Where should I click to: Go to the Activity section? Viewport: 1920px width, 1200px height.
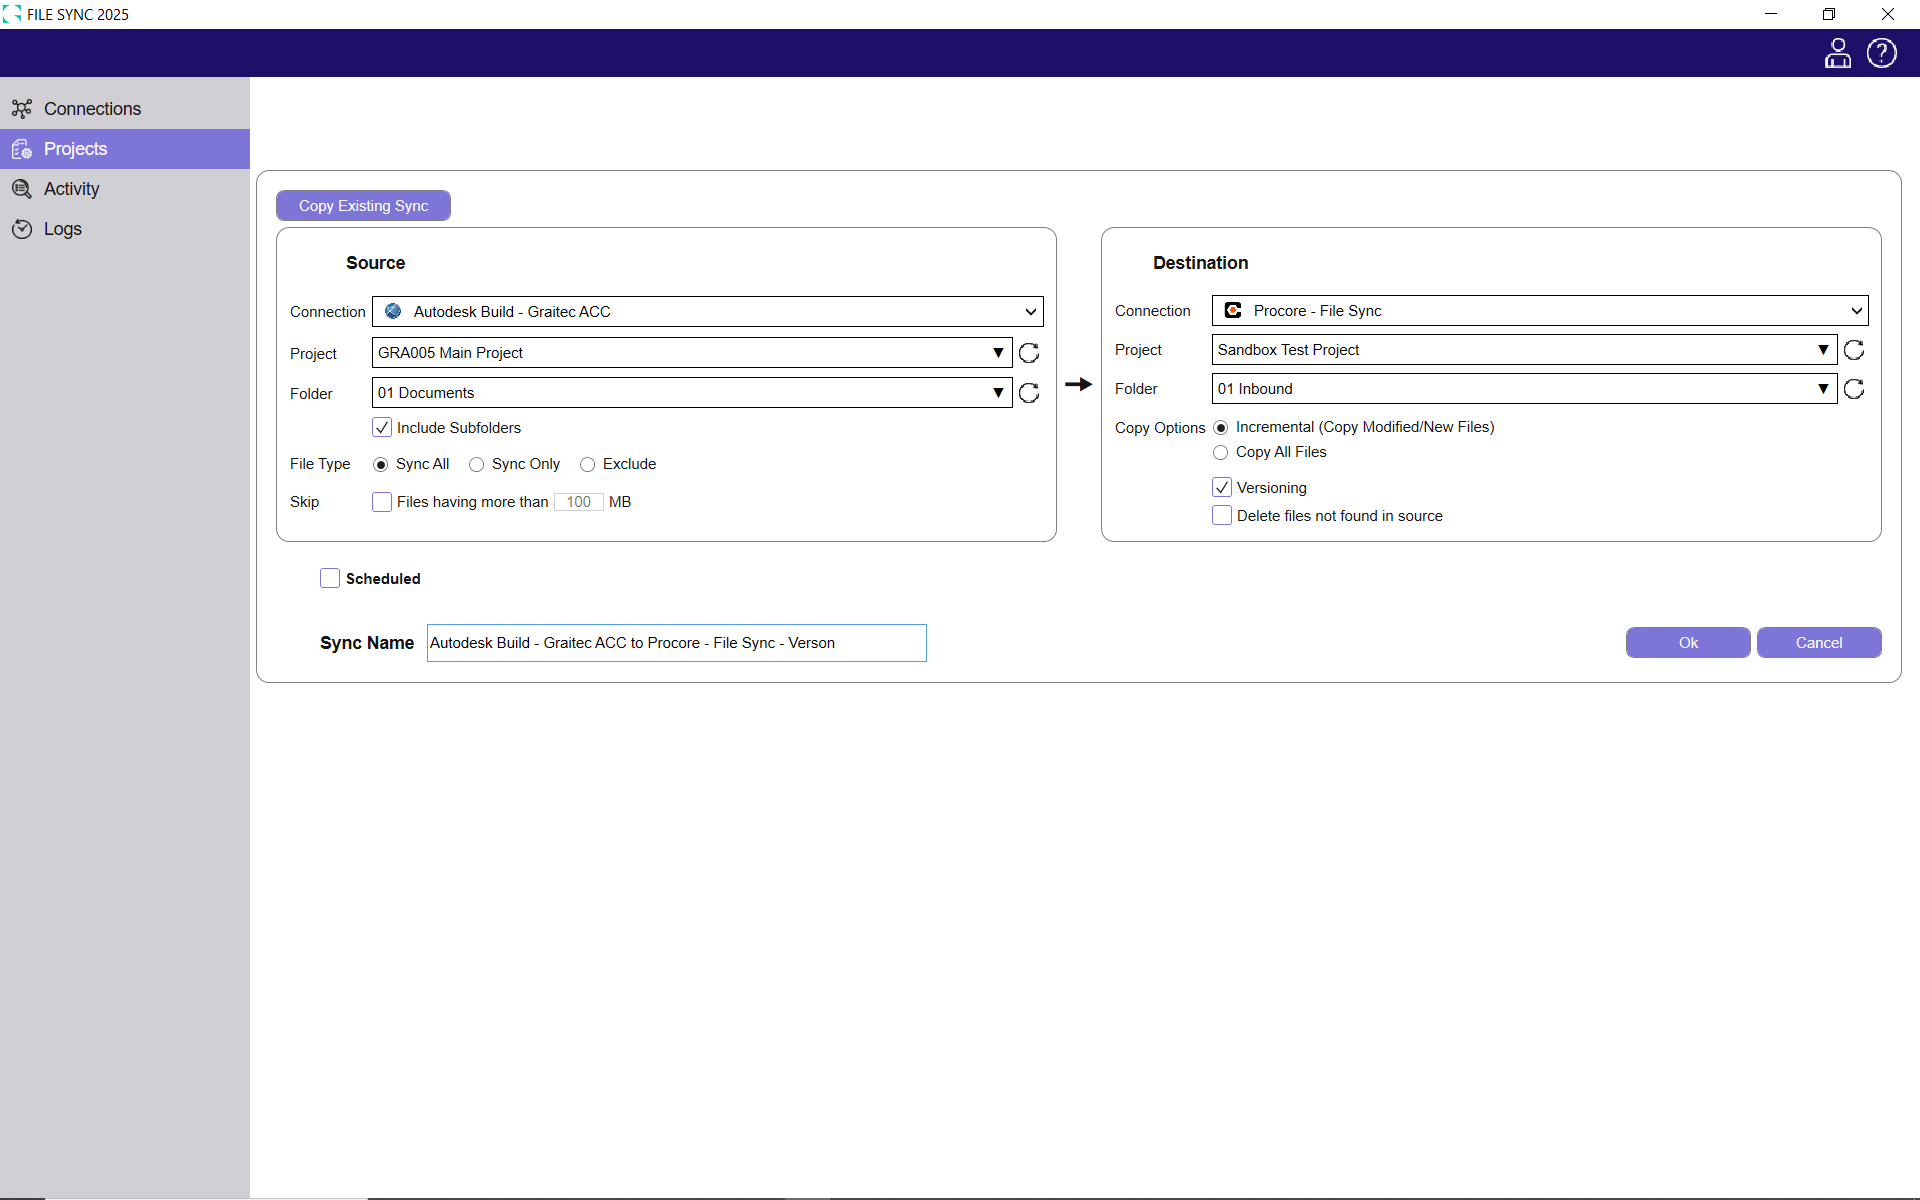[71, 189]
